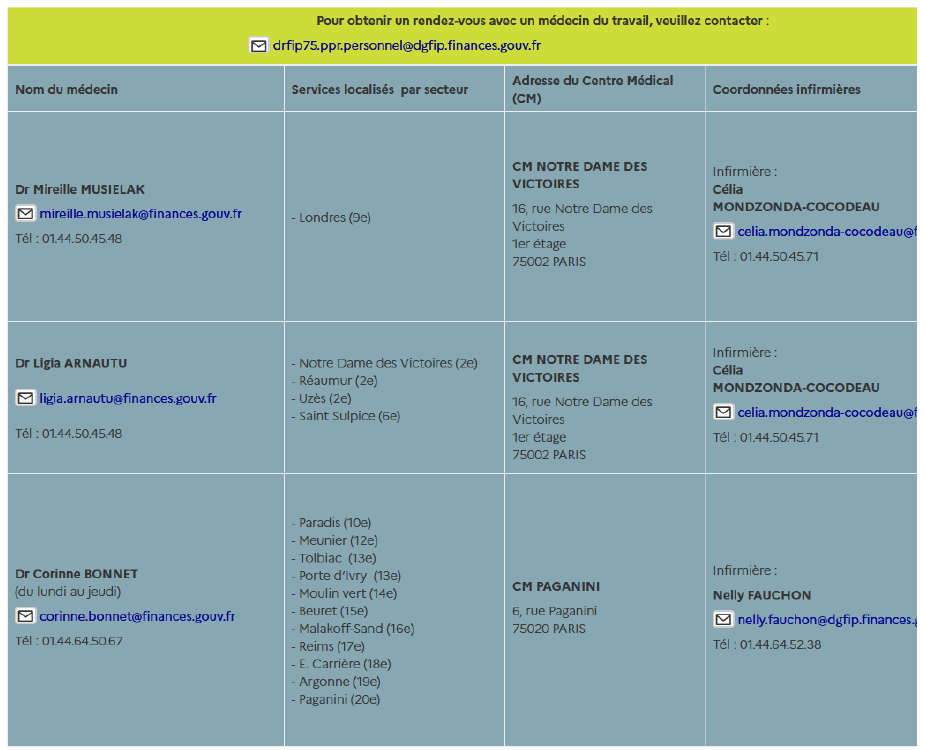Click envelope icon beside drfip75.ppr.personnel address
Screen dimensions: 925x750
258,46
